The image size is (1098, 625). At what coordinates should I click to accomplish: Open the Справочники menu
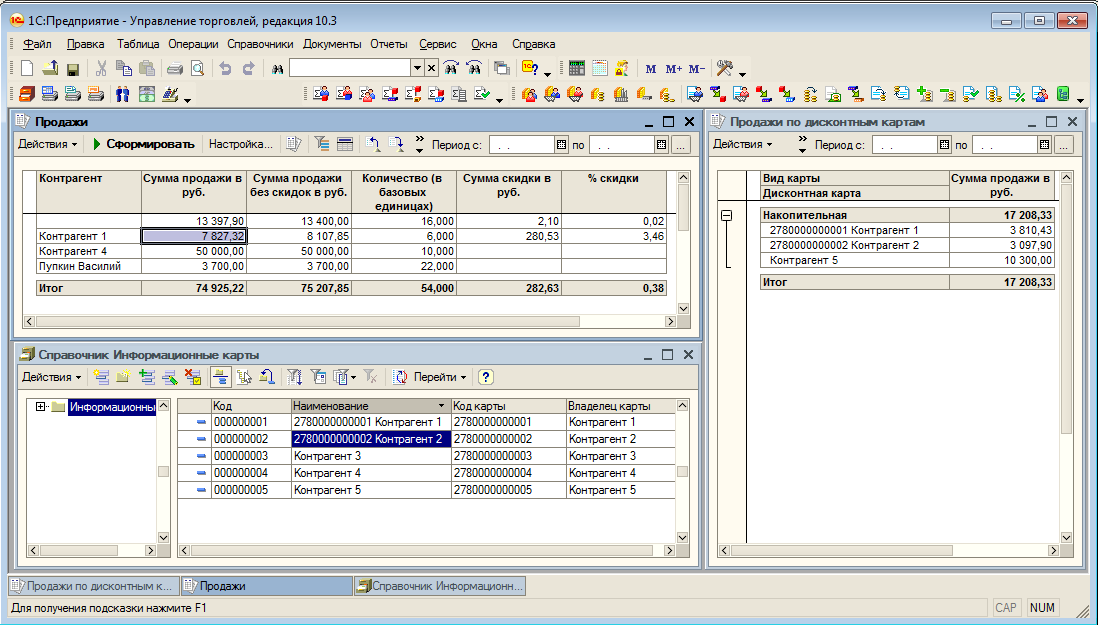(260, 44)
